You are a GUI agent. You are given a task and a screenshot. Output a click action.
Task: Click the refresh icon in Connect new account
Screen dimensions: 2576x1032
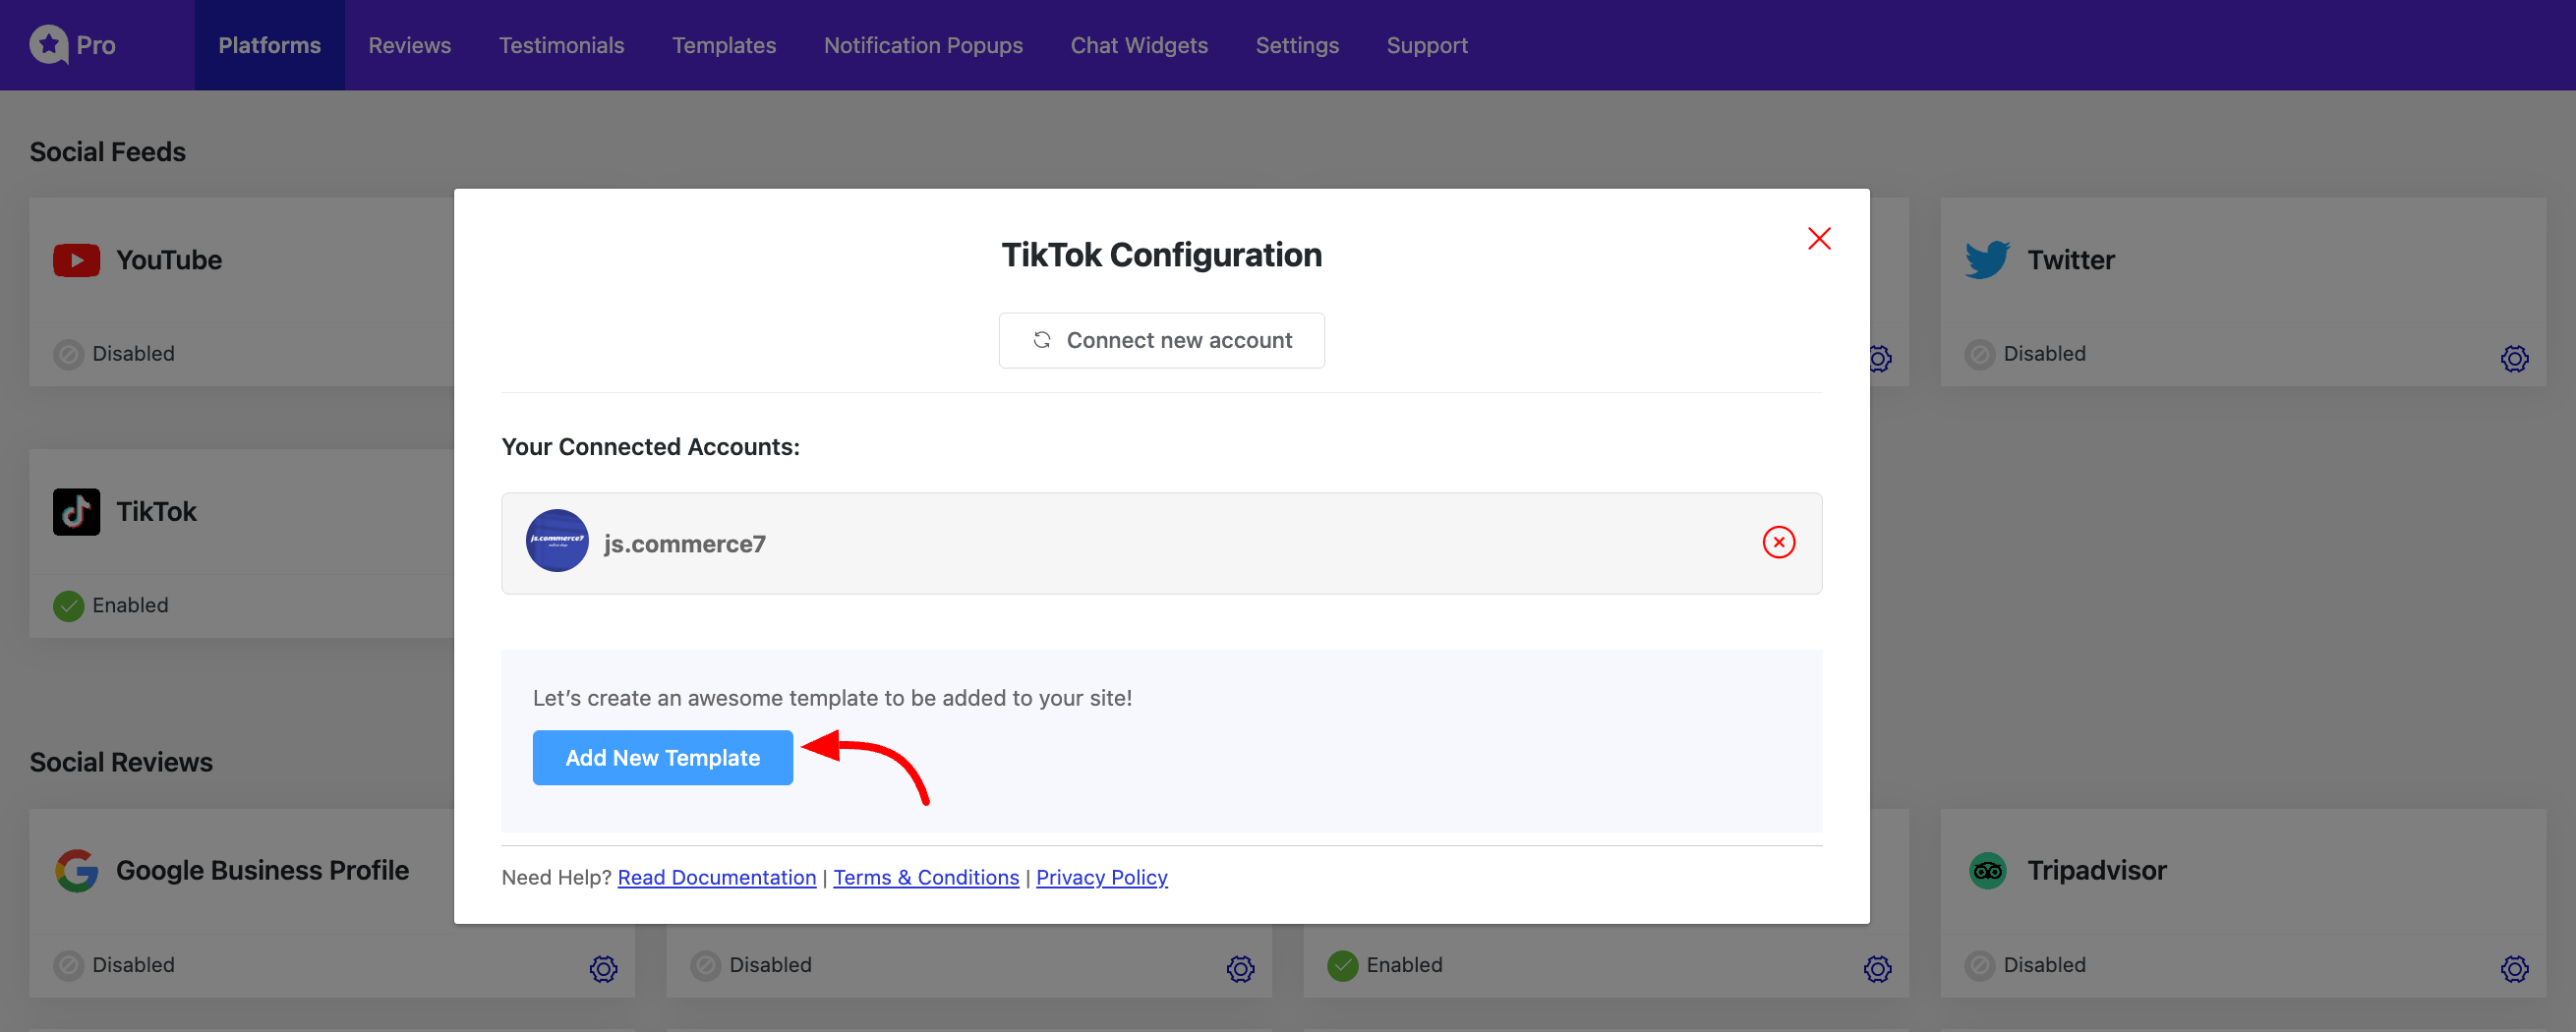[1041, 340]
